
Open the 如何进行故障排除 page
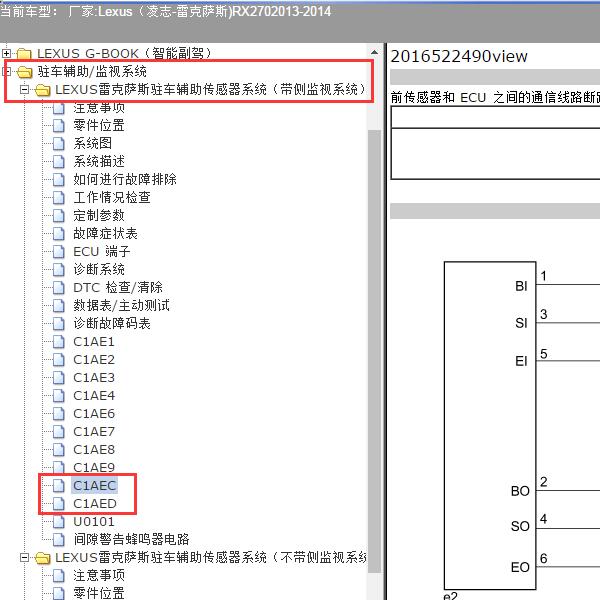(125, 179)
